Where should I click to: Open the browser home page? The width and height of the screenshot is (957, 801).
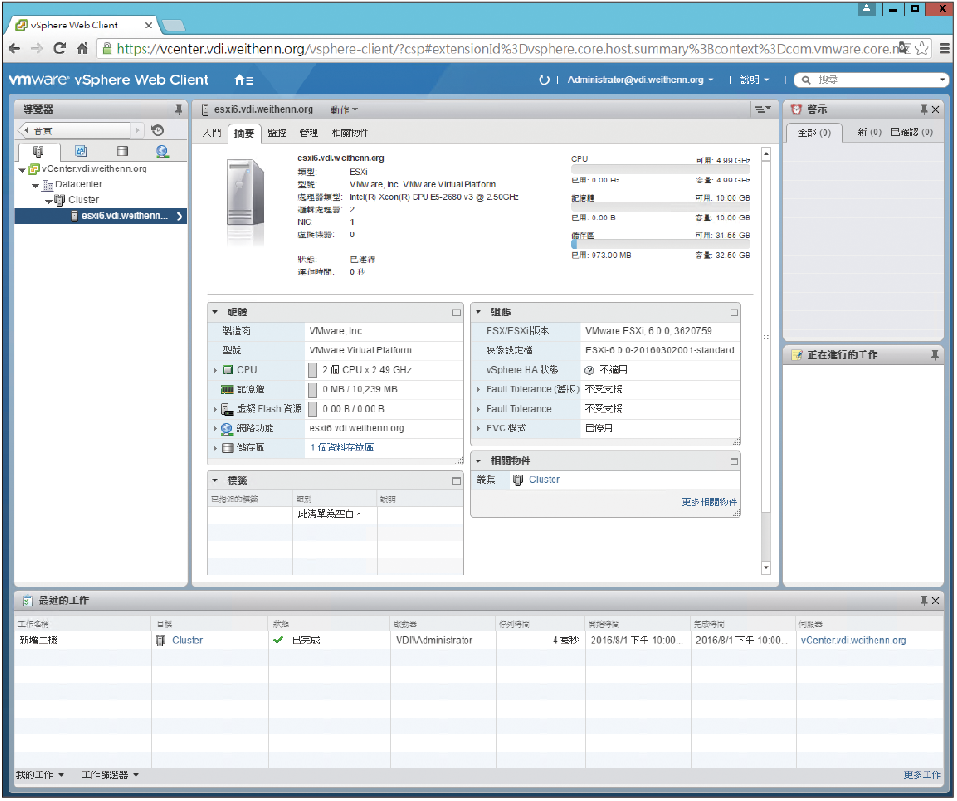tap(82, 48)
